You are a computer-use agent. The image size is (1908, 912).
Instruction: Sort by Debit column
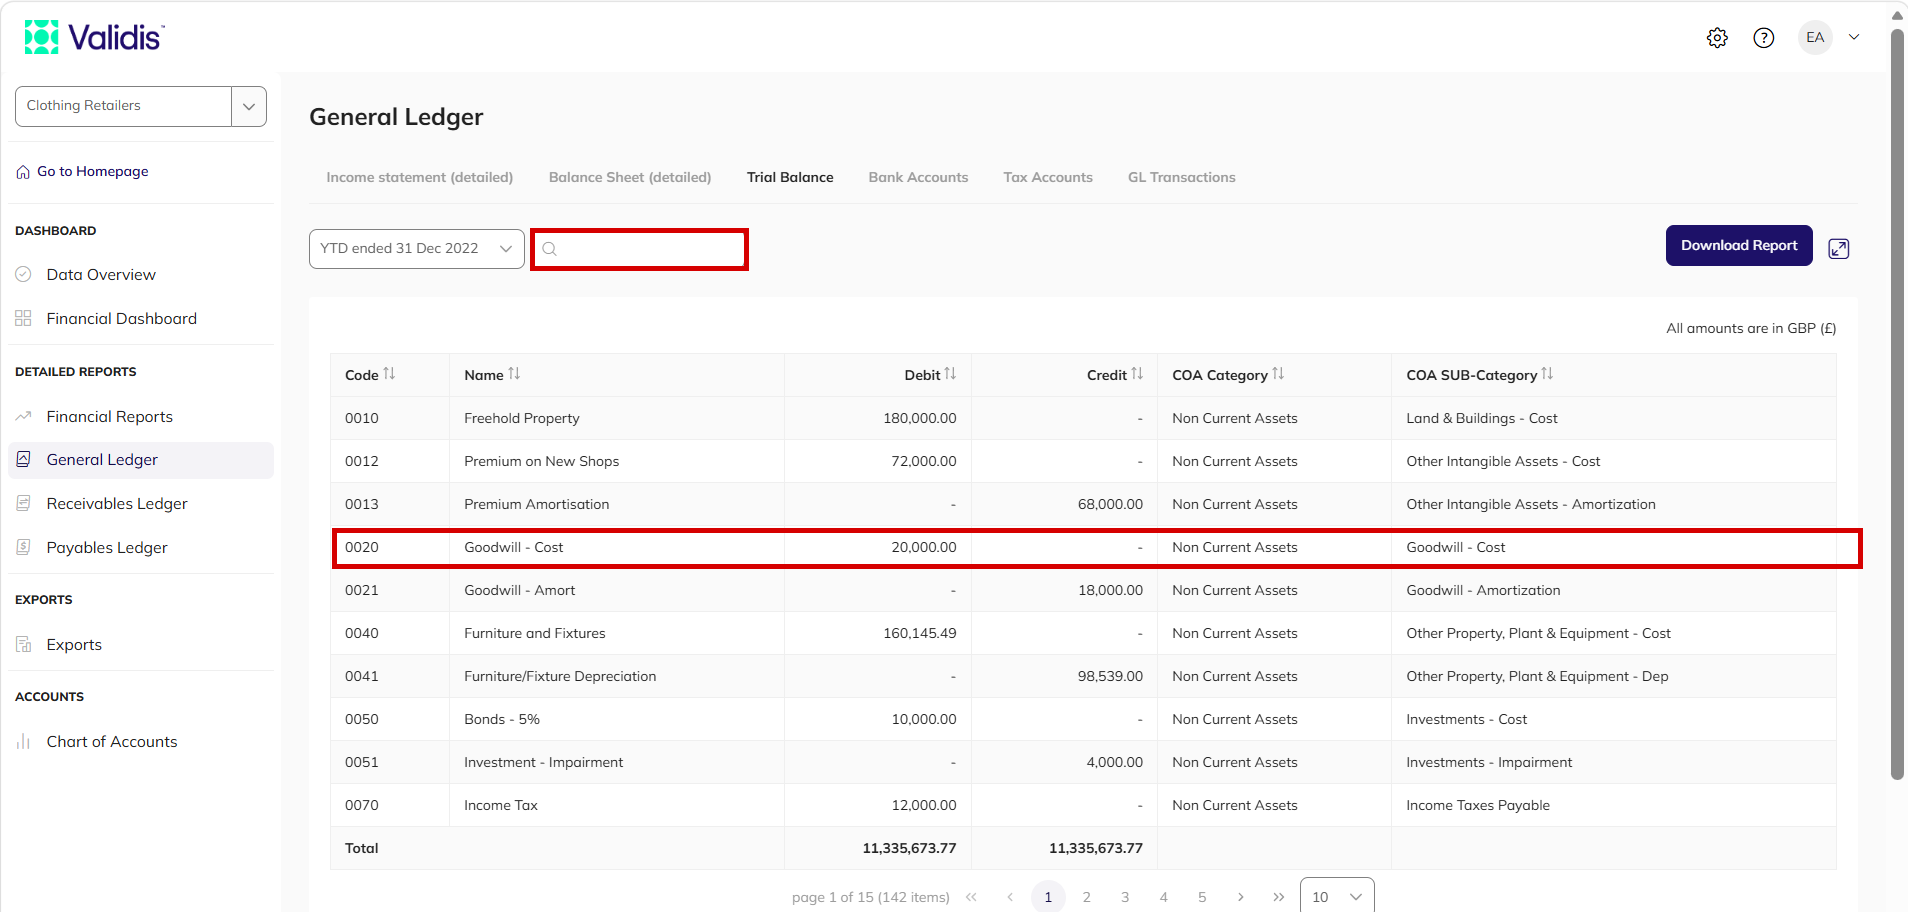pos(950,374)
